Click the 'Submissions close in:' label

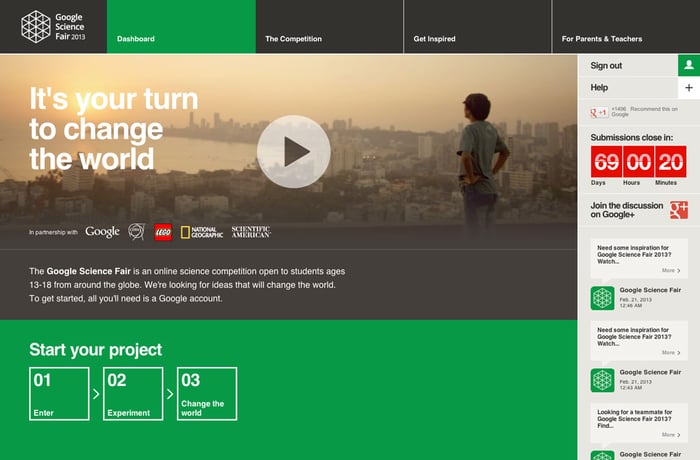[x=632, y=138]
